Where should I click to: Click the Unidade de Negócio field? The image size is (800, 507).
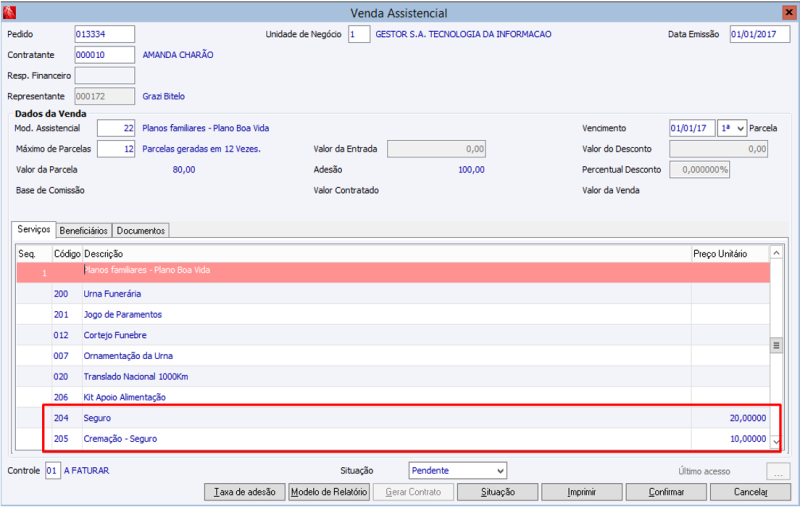(359, 34)
